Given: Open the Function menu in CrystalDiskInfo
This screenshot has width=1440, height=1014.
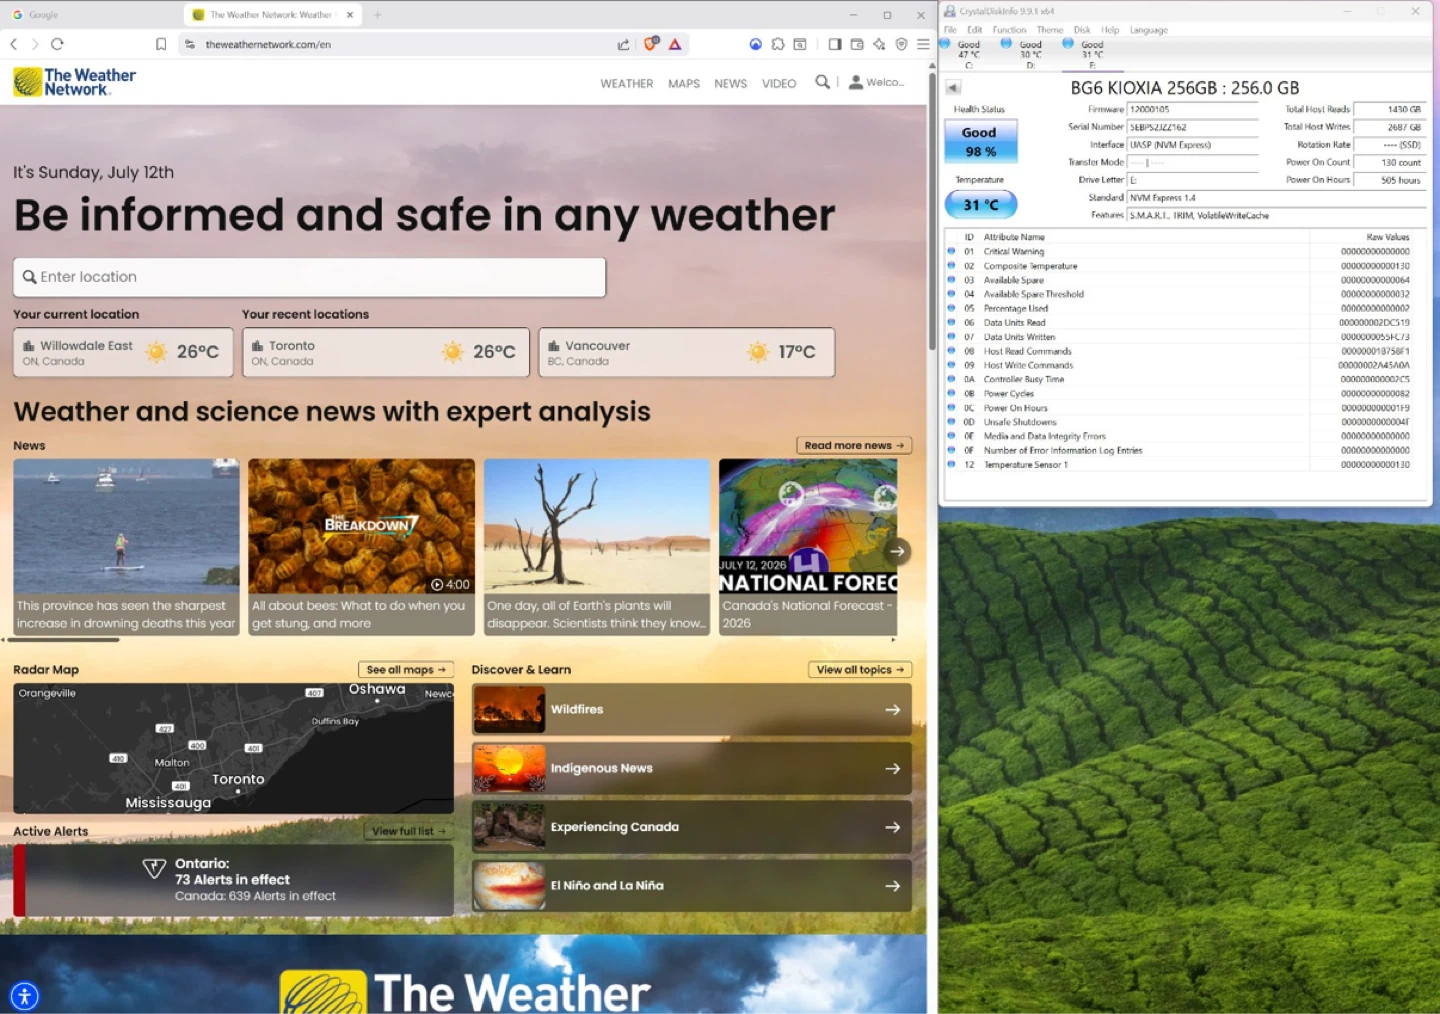Looking at the screenshot, I should [x=1009, y=30].
